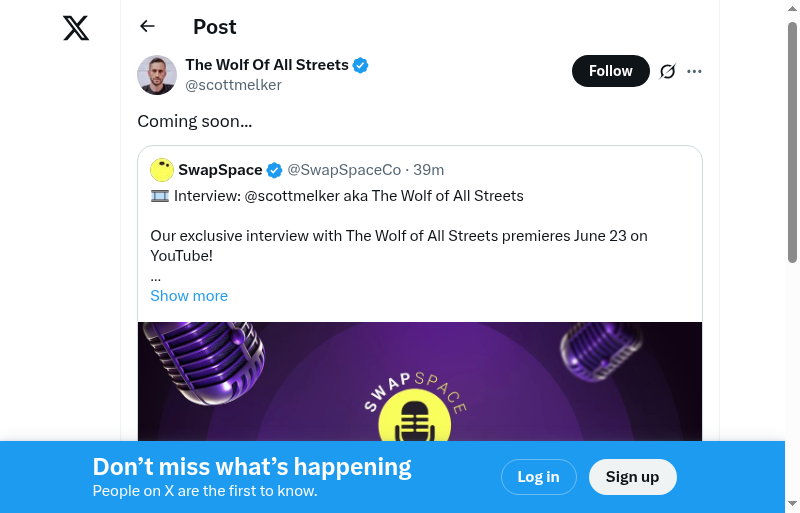The image size is (800, 513).
Task: Click SwapSpace's yellow profile avatar
Action: [162, 170]
